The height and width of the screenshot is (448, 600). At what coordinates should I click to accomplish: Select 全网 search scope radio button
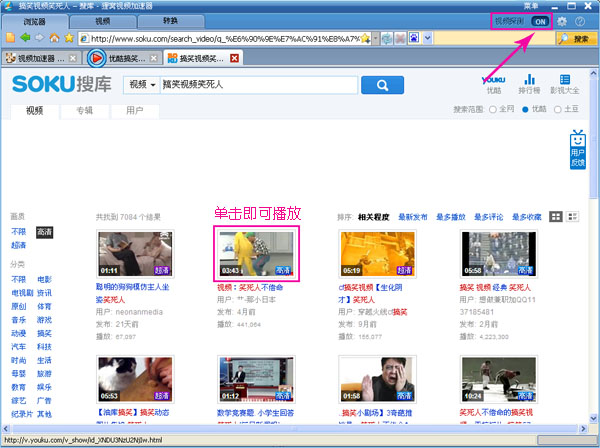pyautogui.click(x=493, y=110)
